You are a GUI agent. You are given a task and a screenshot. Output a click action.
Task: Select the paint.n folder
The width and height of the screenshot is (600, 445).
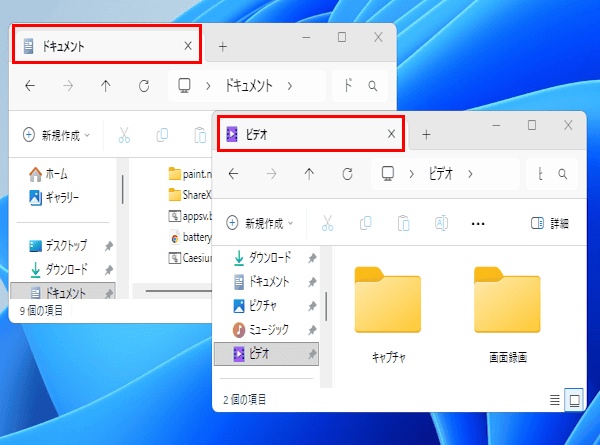[x=190, y=174]
